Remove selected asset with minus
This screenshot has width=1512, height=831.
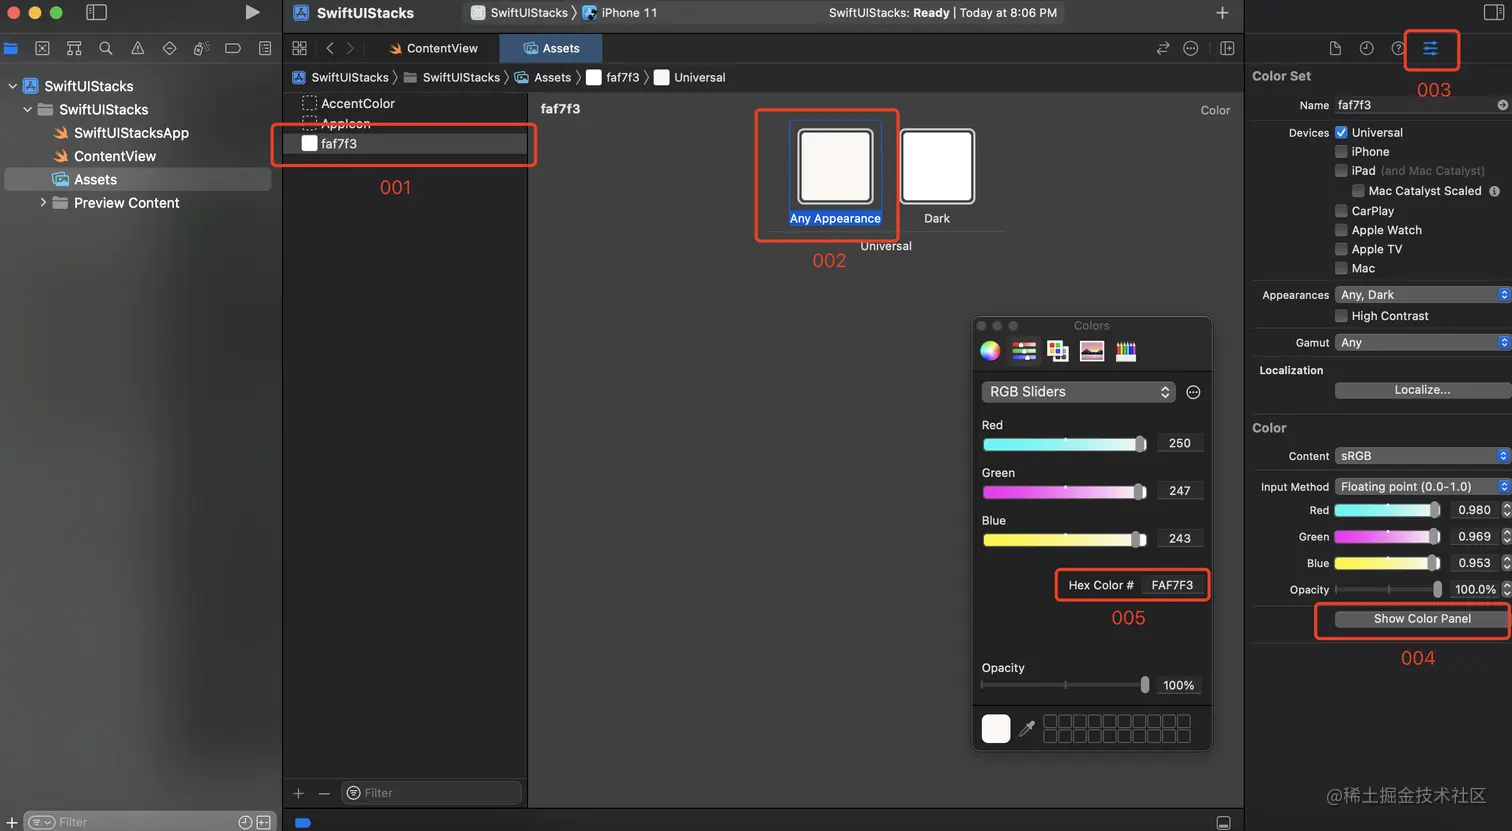(324, 793)
